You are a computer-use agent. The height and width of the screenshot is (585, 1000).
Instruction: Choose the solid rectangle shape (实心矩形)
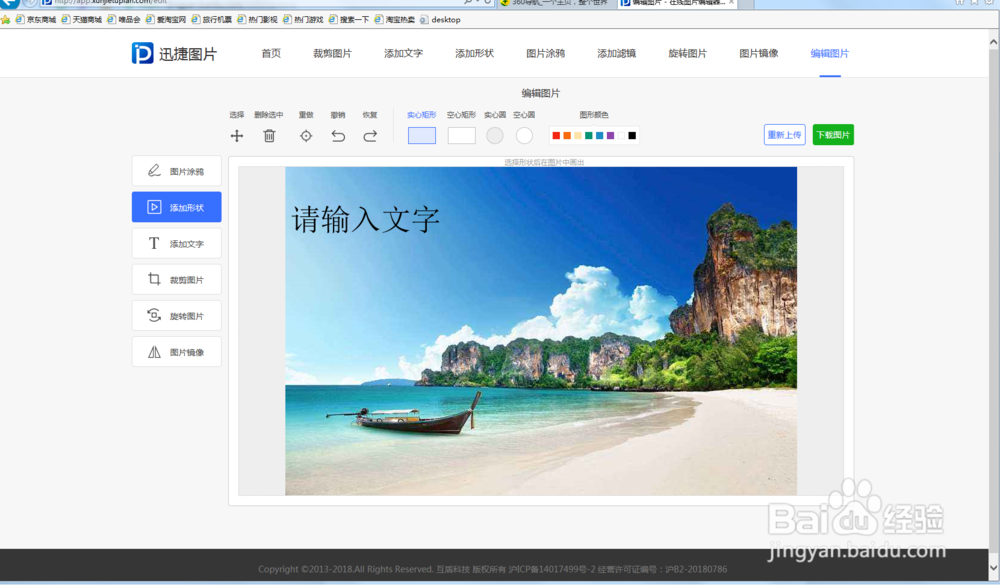click(422, 135)
